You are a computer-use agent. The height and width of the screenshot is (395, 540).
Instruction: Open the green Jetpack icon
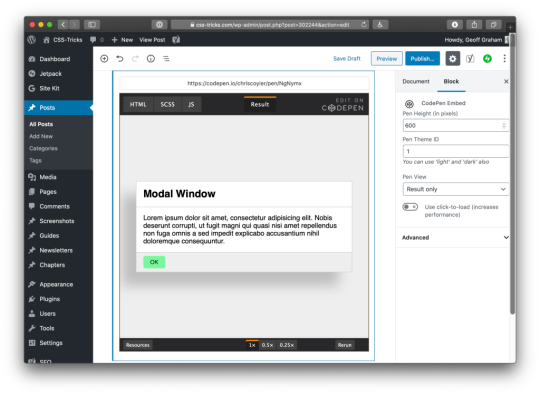point(487,59)
